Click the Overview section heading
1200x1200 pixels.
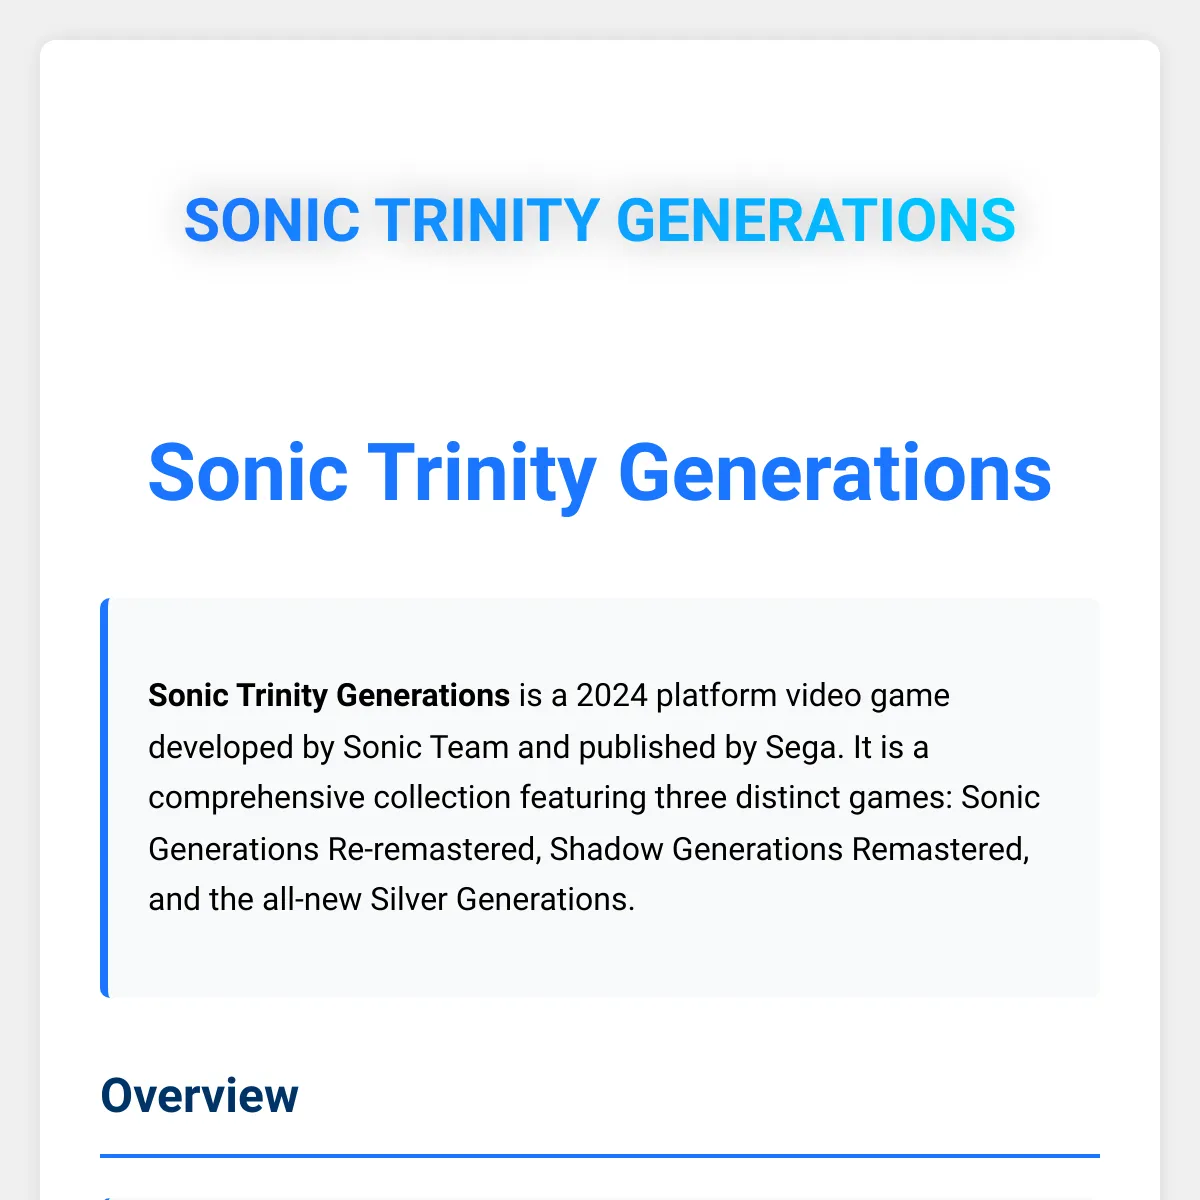(200, 1096)
